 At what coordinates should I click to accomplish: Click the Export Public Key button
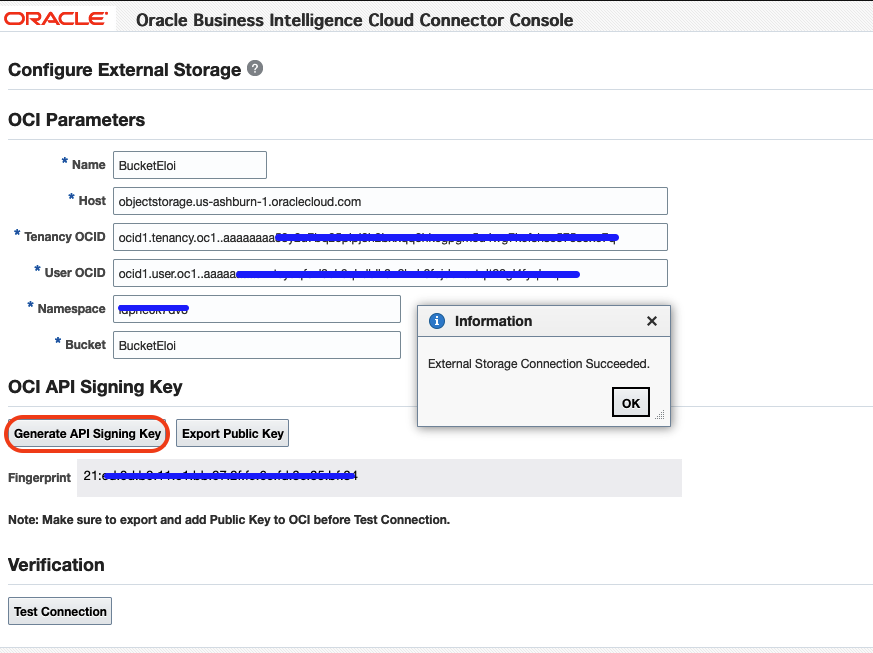point(233,434)
